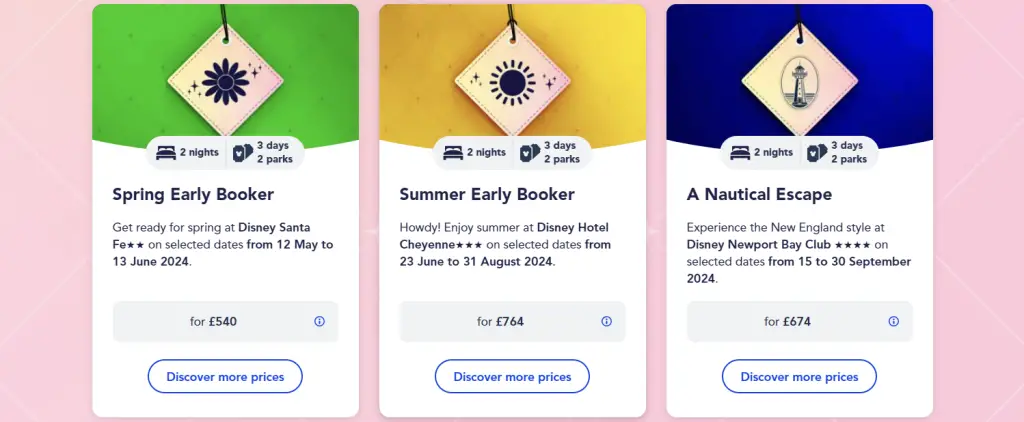This screenshot has width=1024, height=422.
Task: Click park tickets icon on Spring Early Booker card
Action: pyautogui.click(x=243, y=152)
